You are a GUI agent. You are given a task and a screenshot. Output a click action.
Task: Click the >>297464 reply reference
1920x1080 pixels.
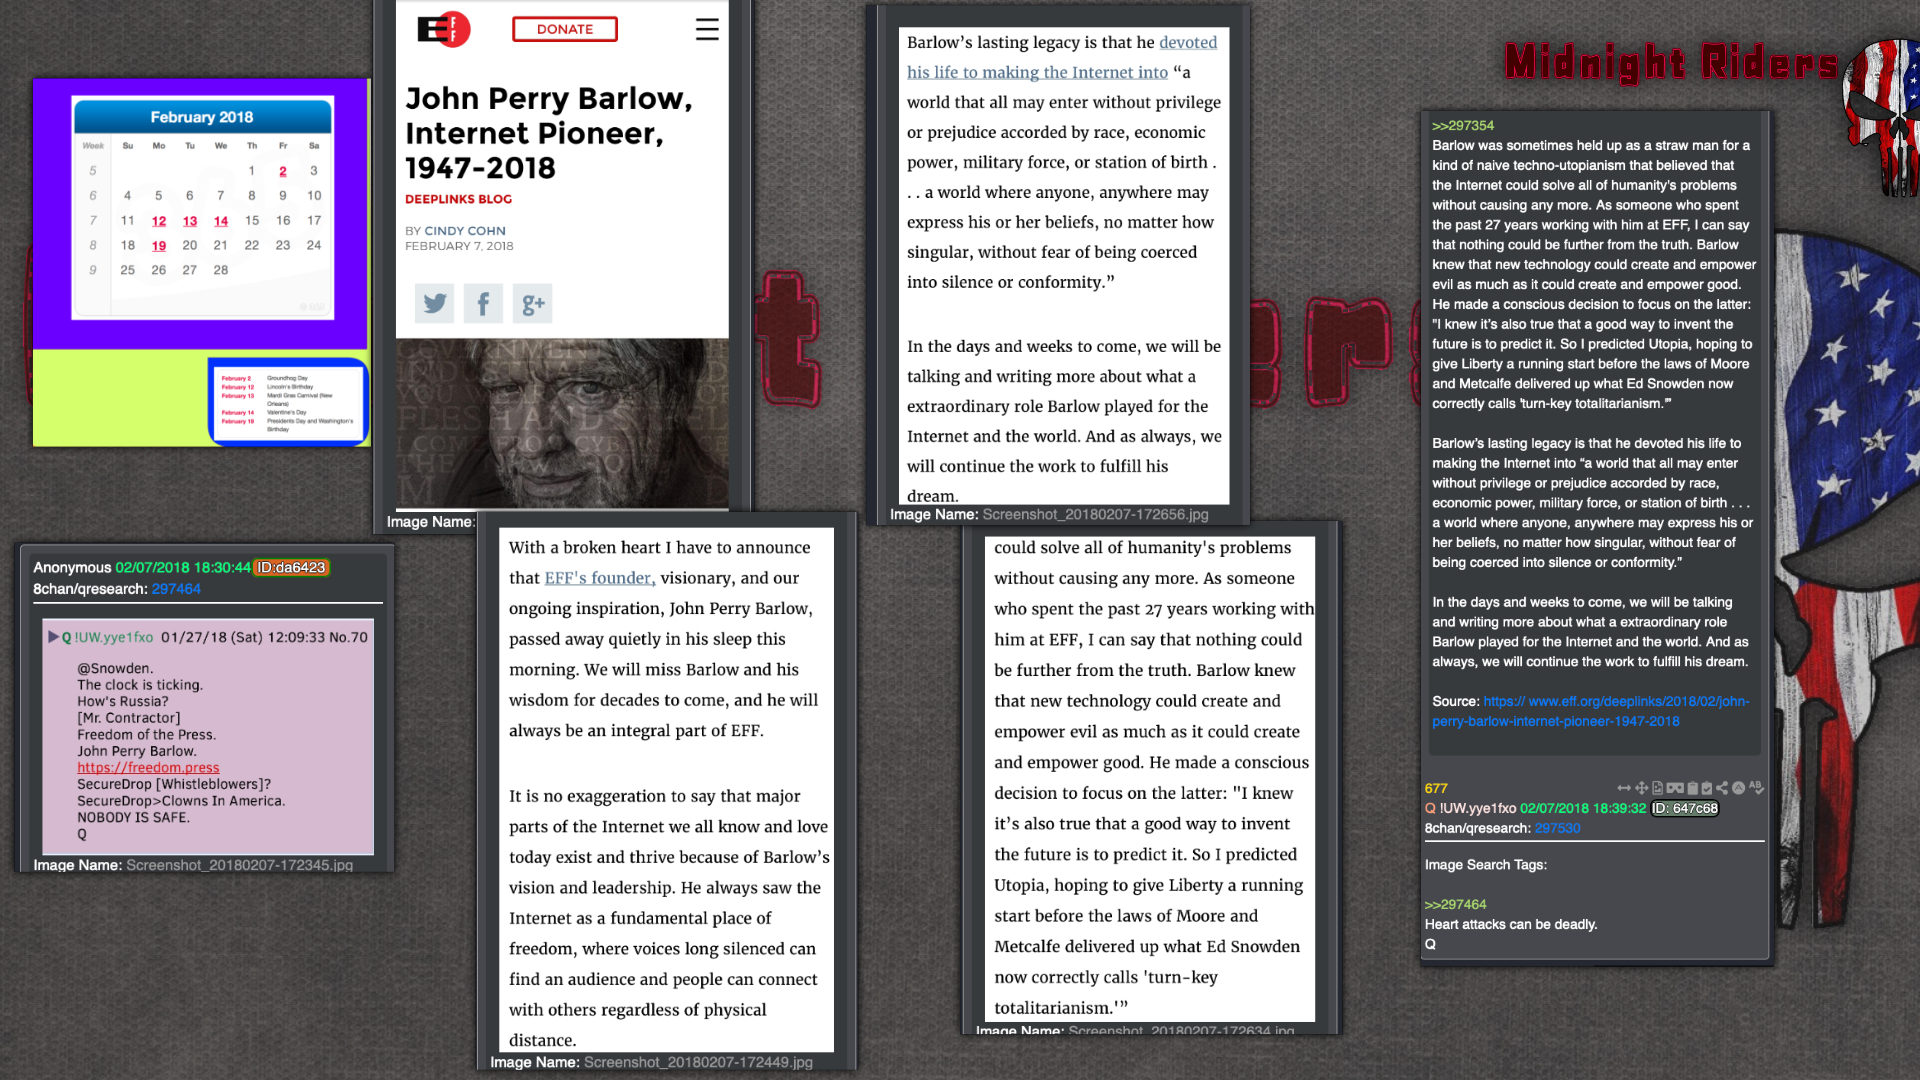(1456, 904)
